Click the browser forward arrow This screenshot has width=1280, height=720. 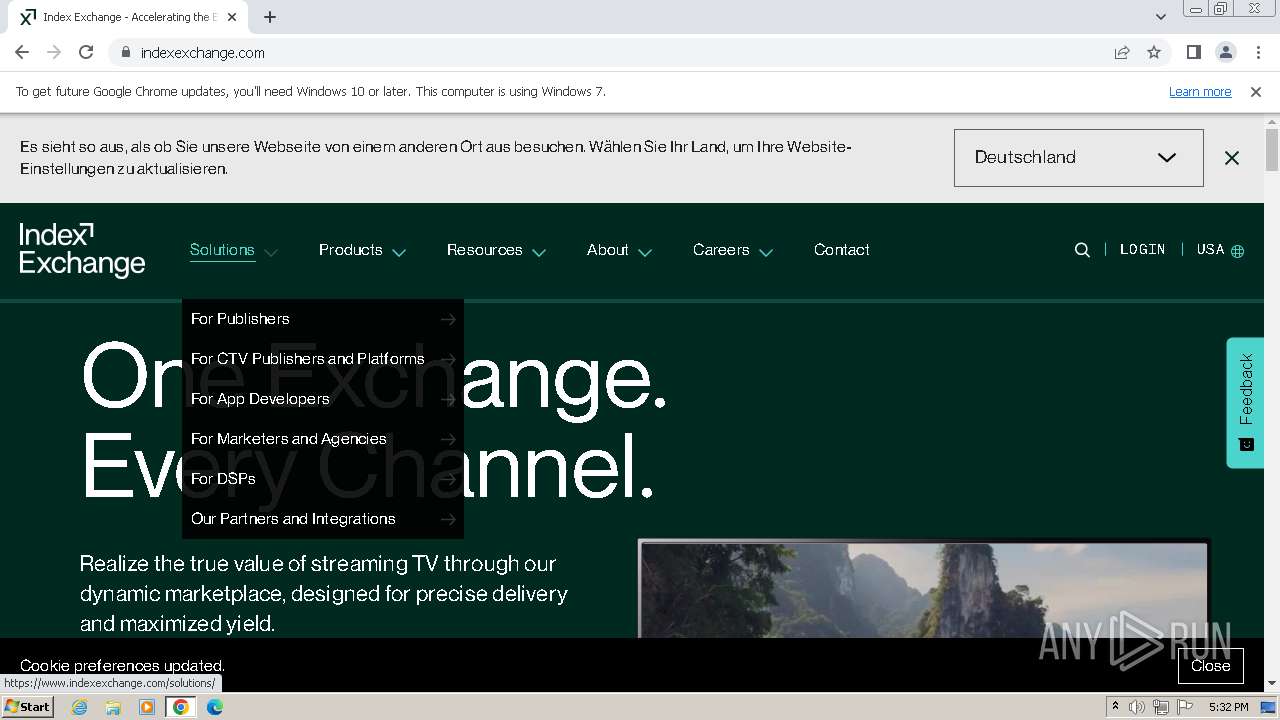pos(54,52)
